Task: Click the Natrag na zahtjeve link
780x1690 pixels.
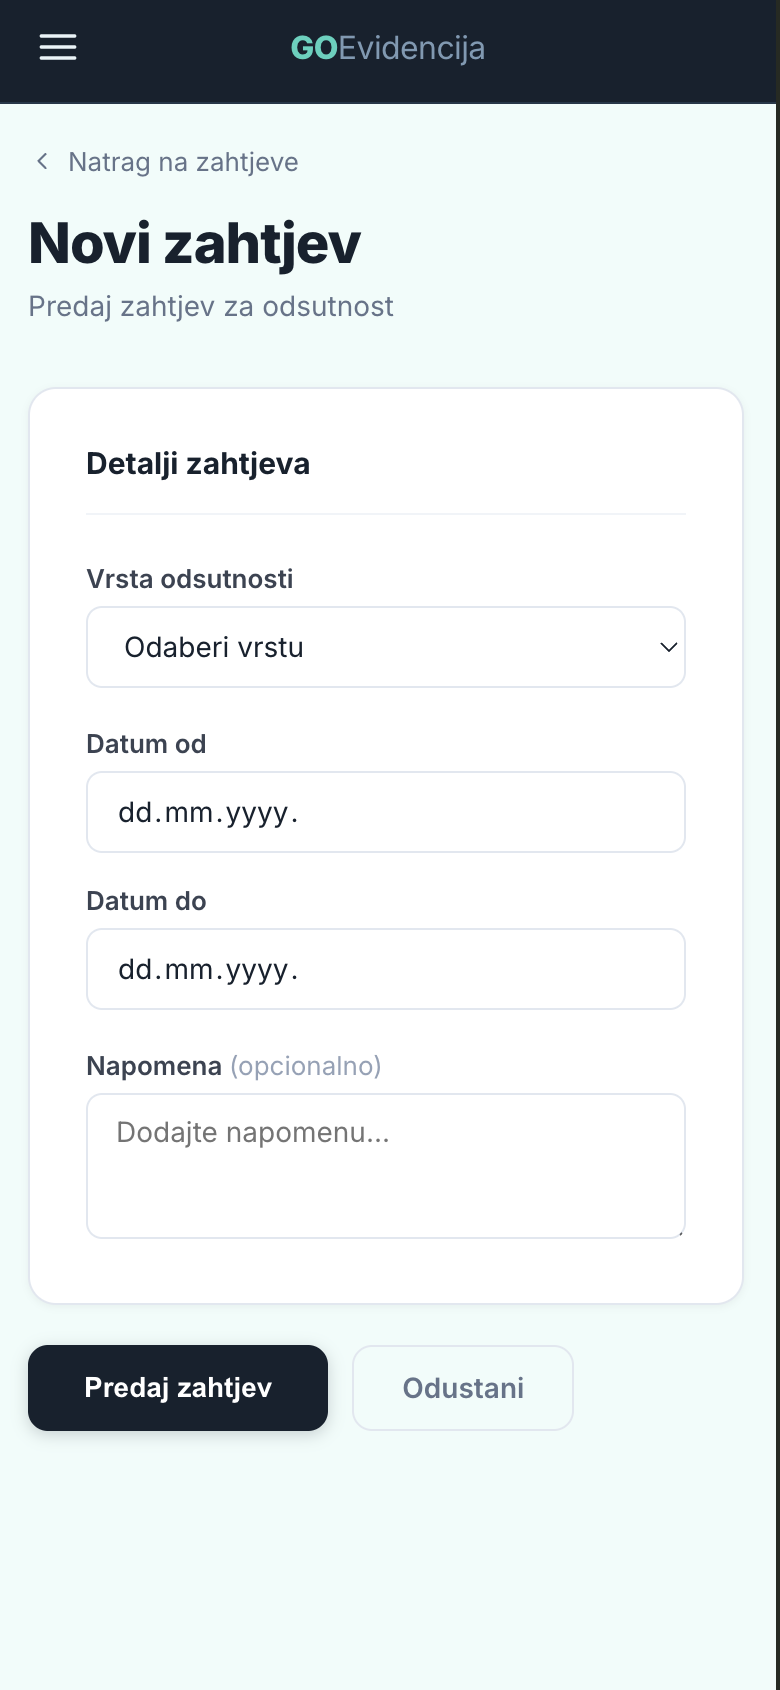Action: pyautogui.click(x=182, y=161)
